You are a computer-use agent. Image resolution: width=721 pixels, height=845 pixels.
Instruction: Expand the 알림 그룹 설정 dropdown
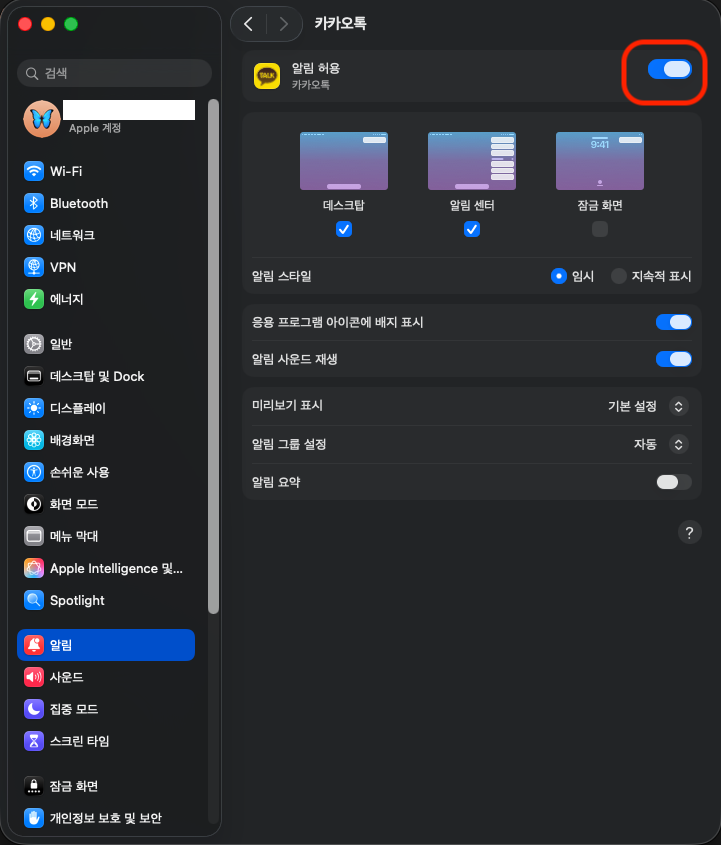678,444
